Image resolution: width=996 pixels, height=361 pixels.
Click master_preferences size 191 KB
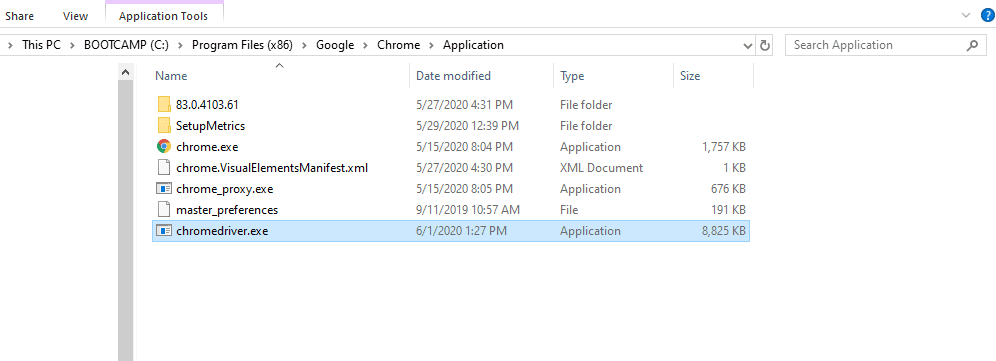point(728,210)
